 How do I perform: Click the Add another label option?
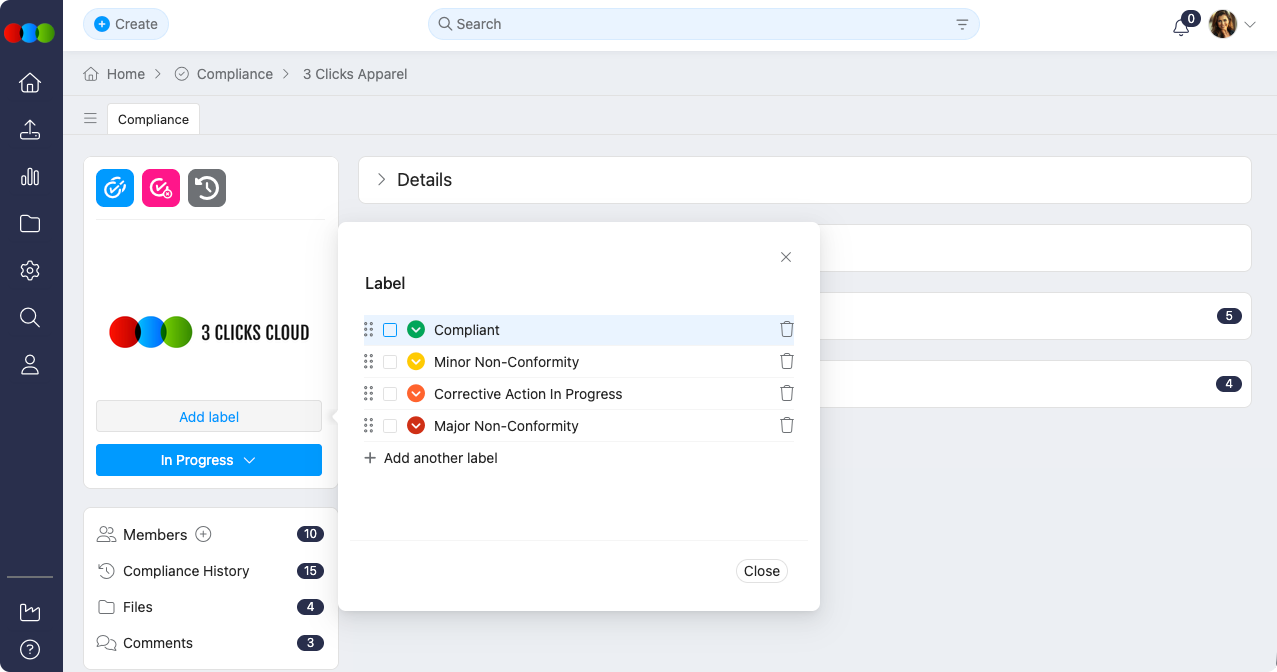coord(430,458)
